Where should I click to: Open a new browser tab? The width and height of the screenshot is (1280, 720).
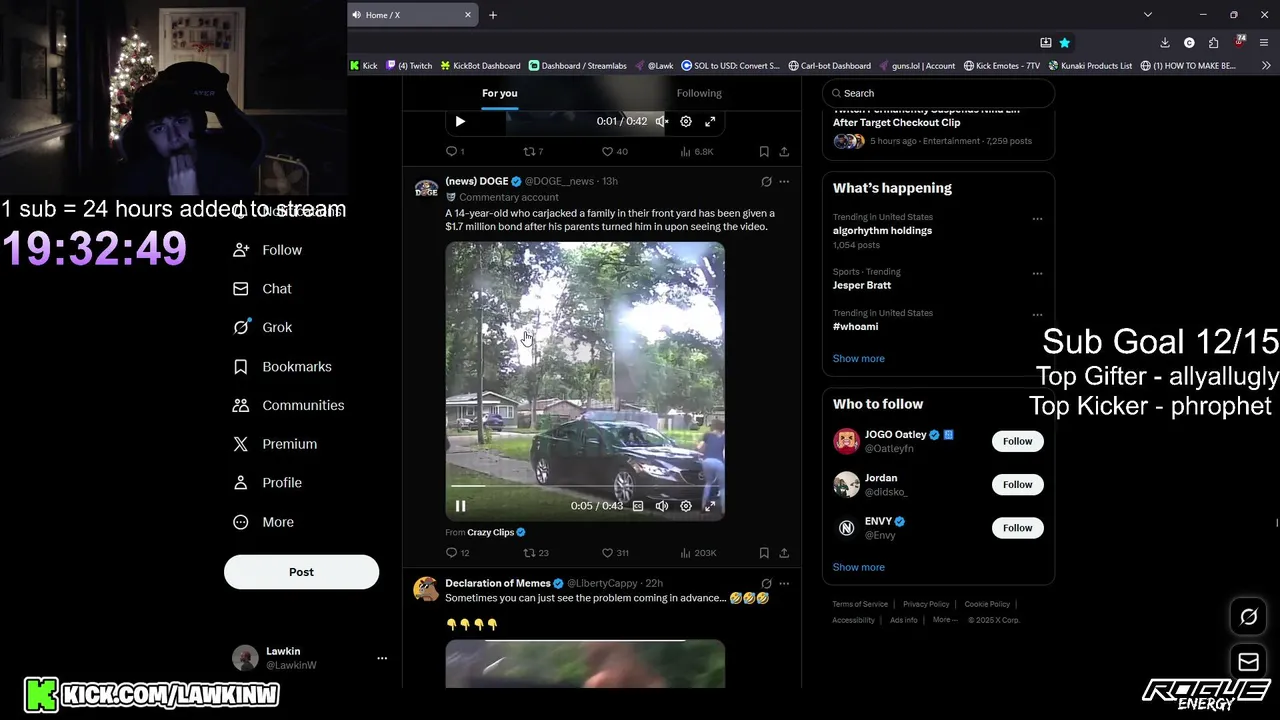pos(493,15)
